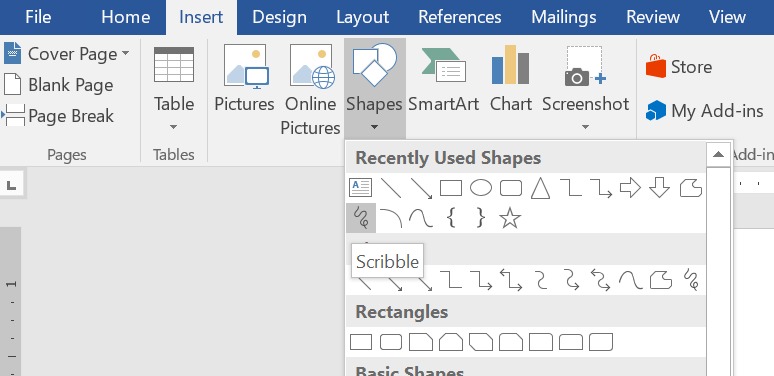
Task: Open the Office Store
Action: coord(679,67)
